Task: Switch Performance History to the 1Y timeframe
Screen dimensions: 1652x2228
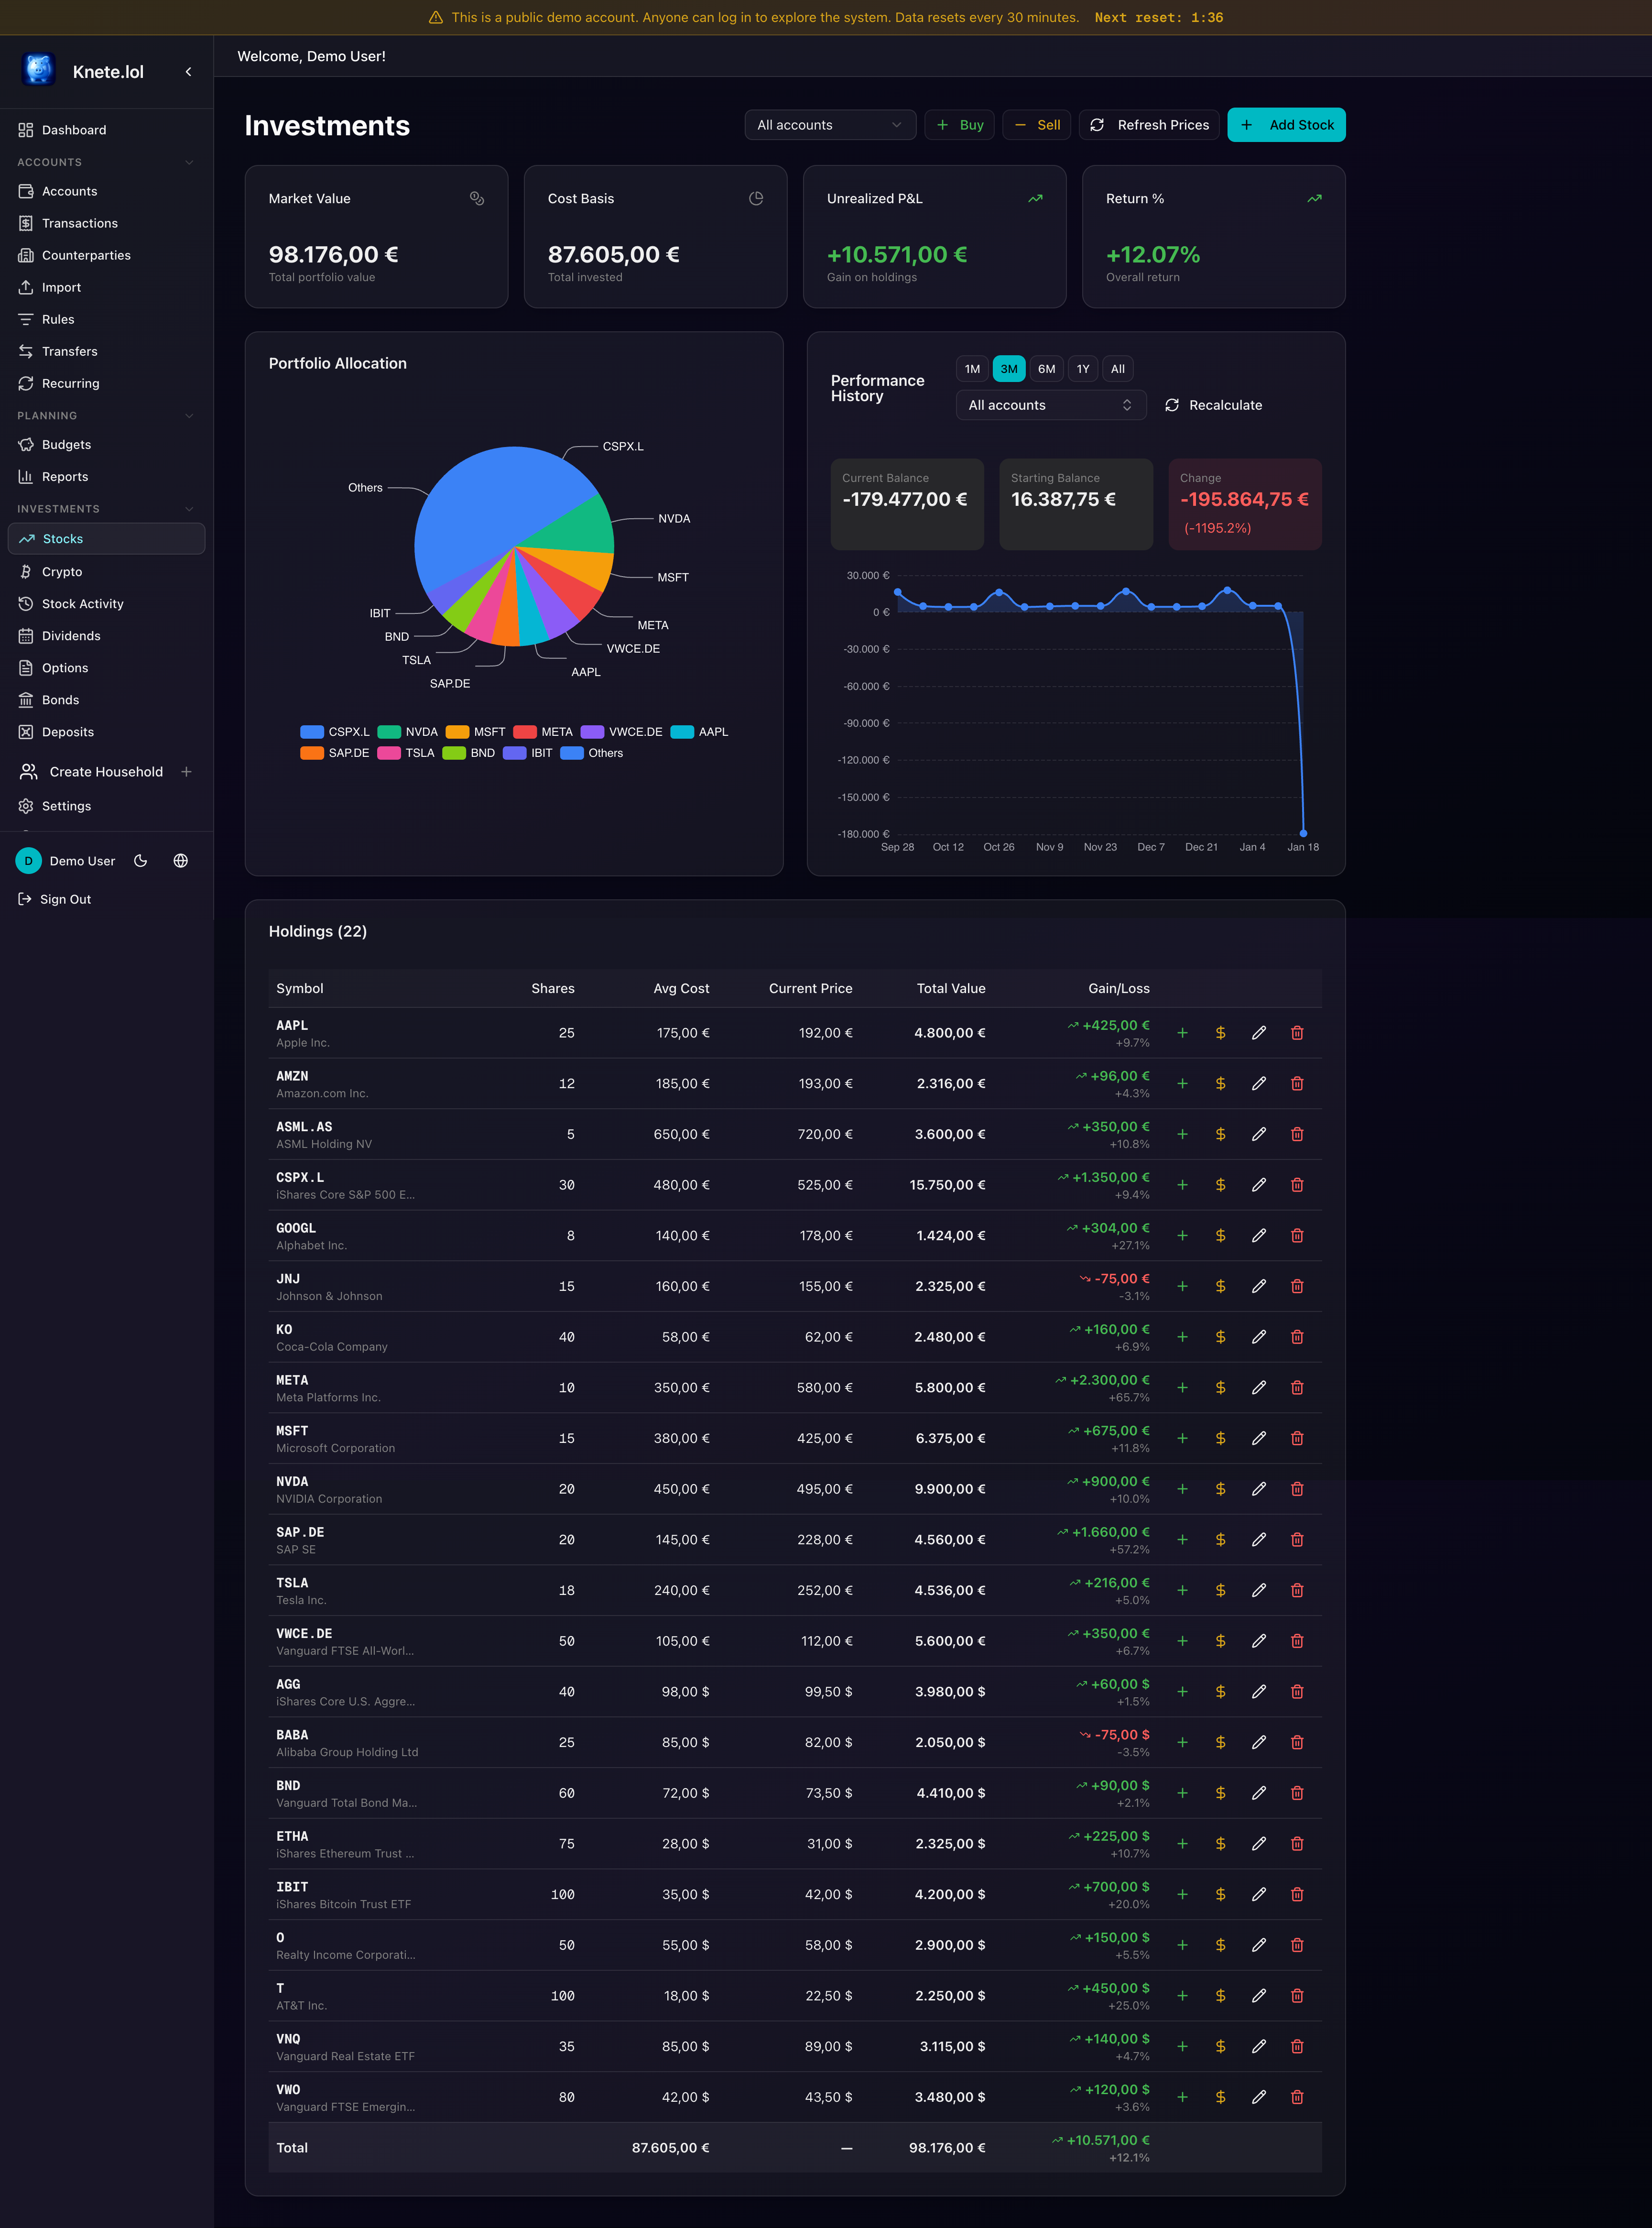Action: [1082, 368]
